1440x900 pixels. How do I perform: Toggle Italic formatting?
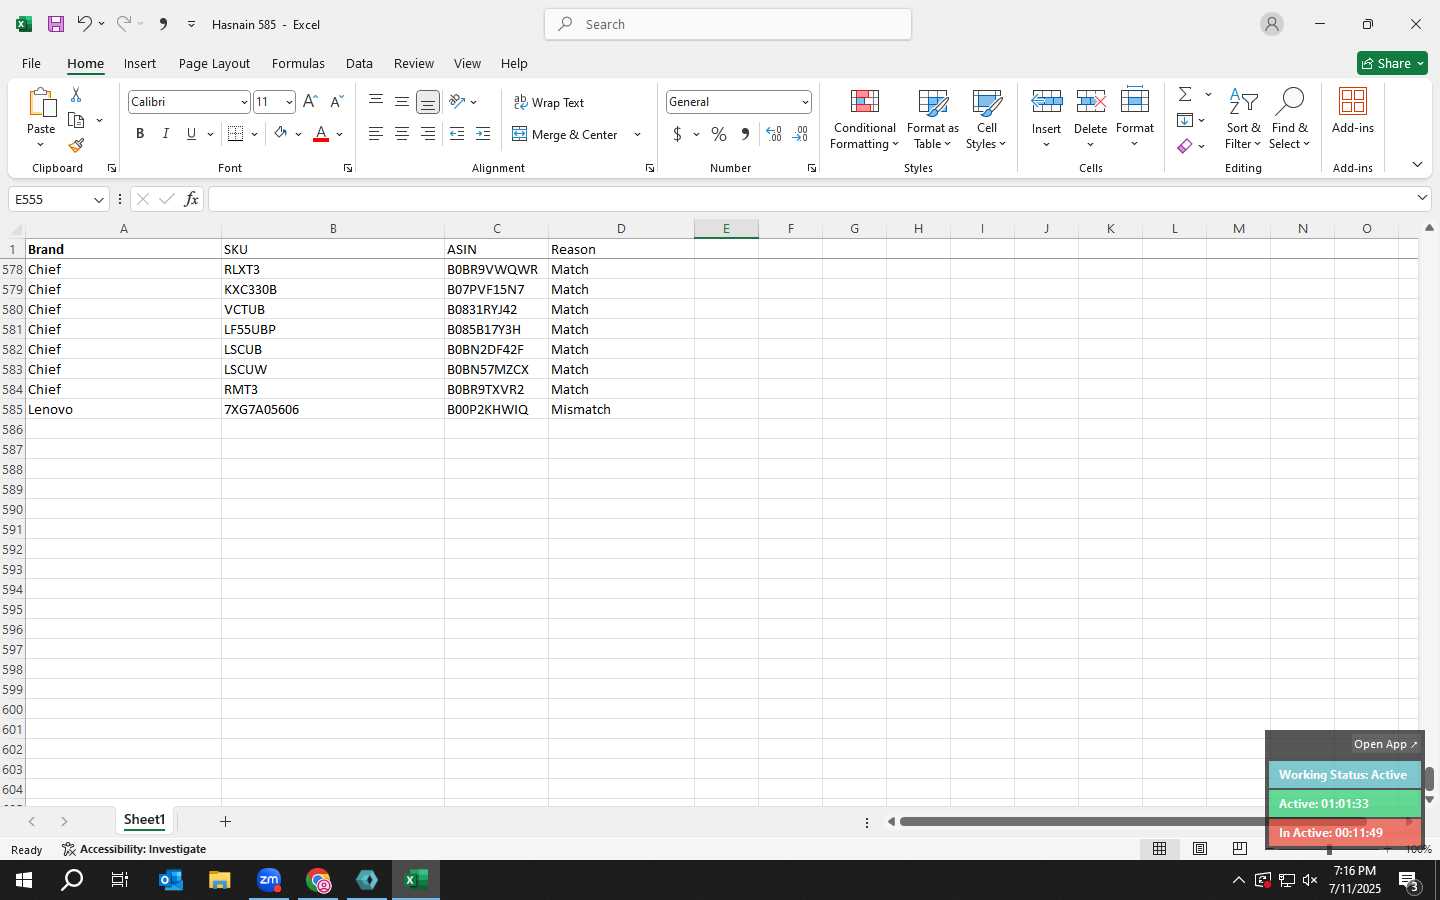click(165, 134)
